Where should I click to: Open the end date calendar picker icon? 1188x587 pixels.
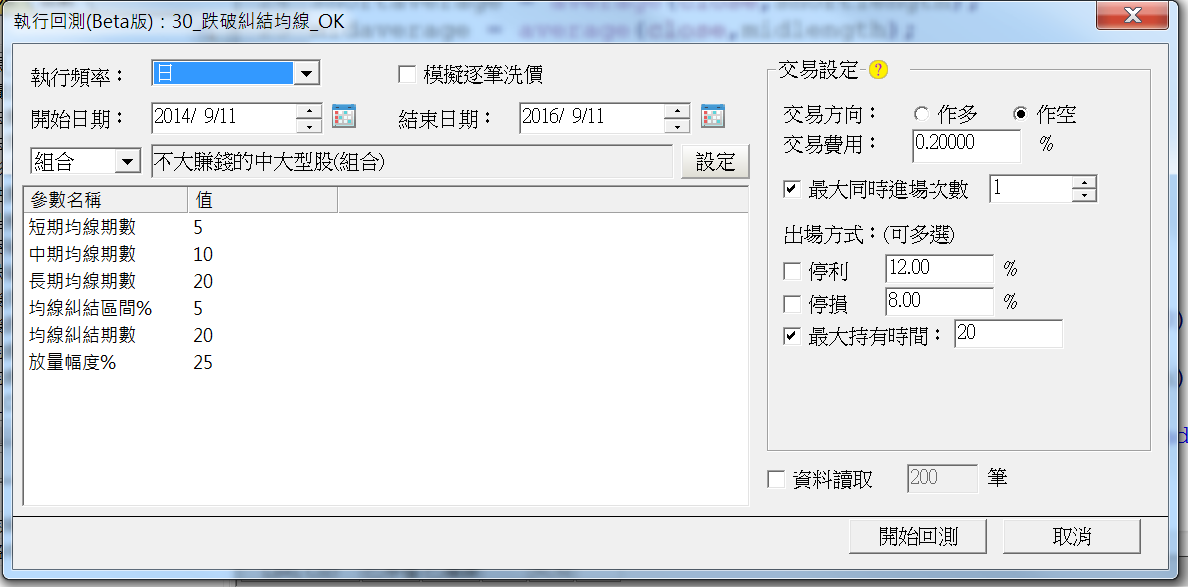point(713,116)
